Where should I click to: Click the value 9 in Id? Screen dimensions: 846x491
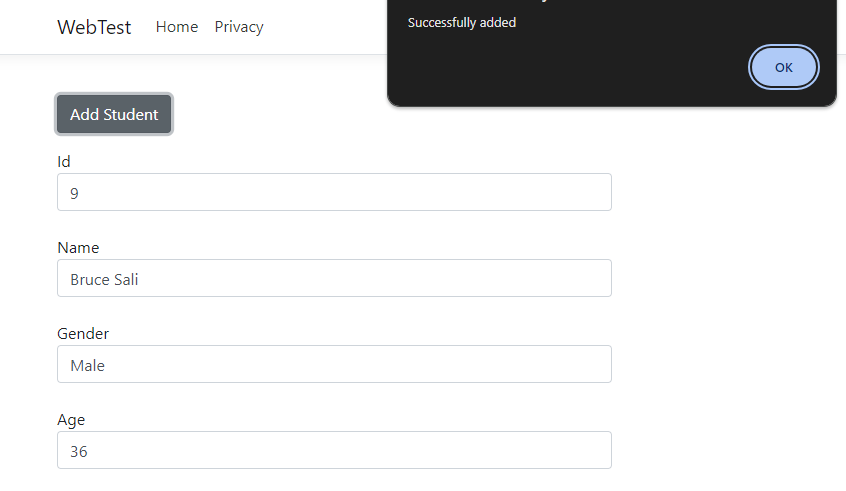[x=74, y=194]
